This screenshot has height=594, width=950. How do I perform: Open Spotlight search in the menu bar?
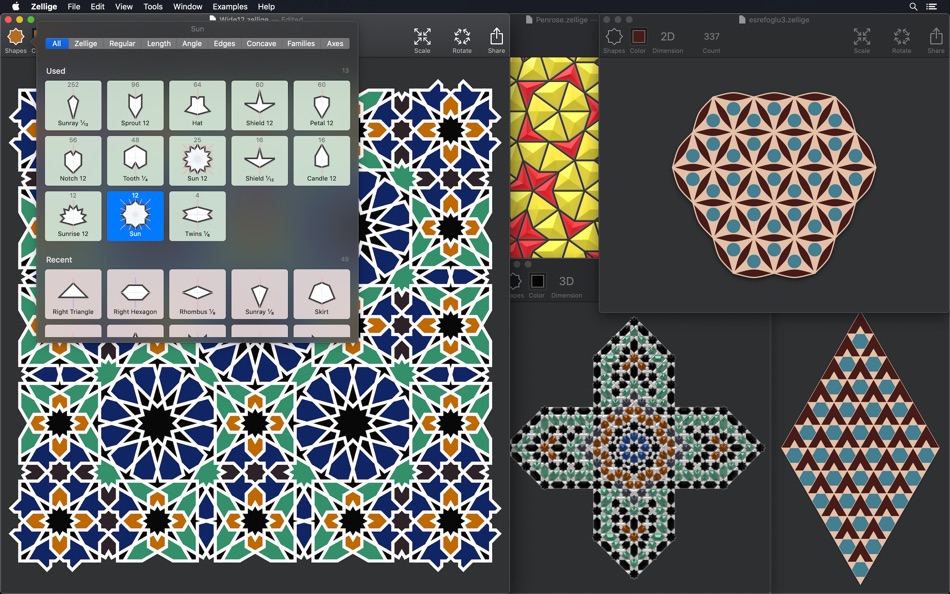(x=913, y=7)
